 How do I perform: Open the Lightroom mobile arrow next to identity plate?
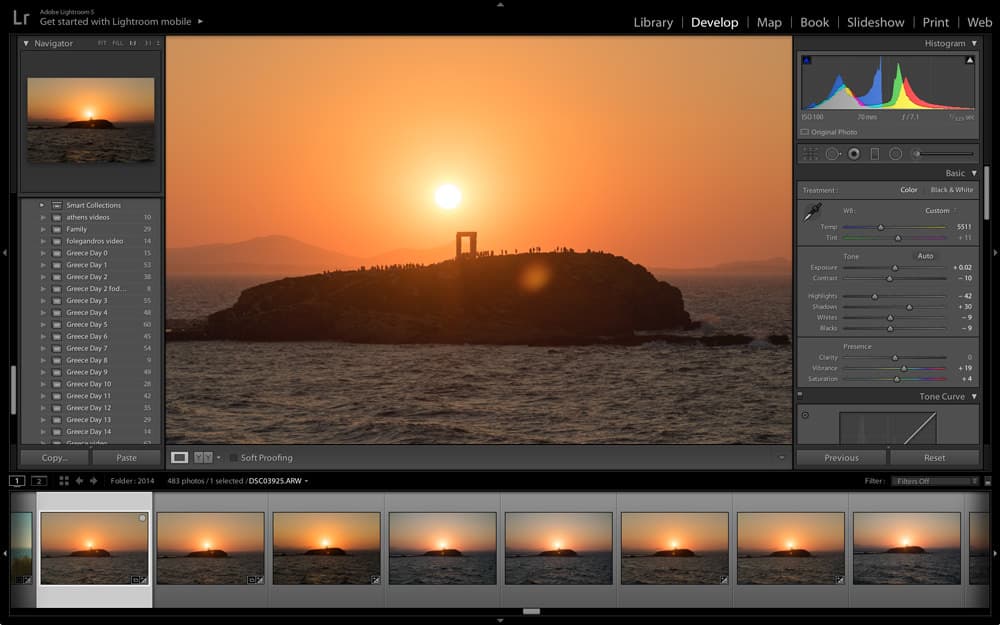tap(200, 22)
